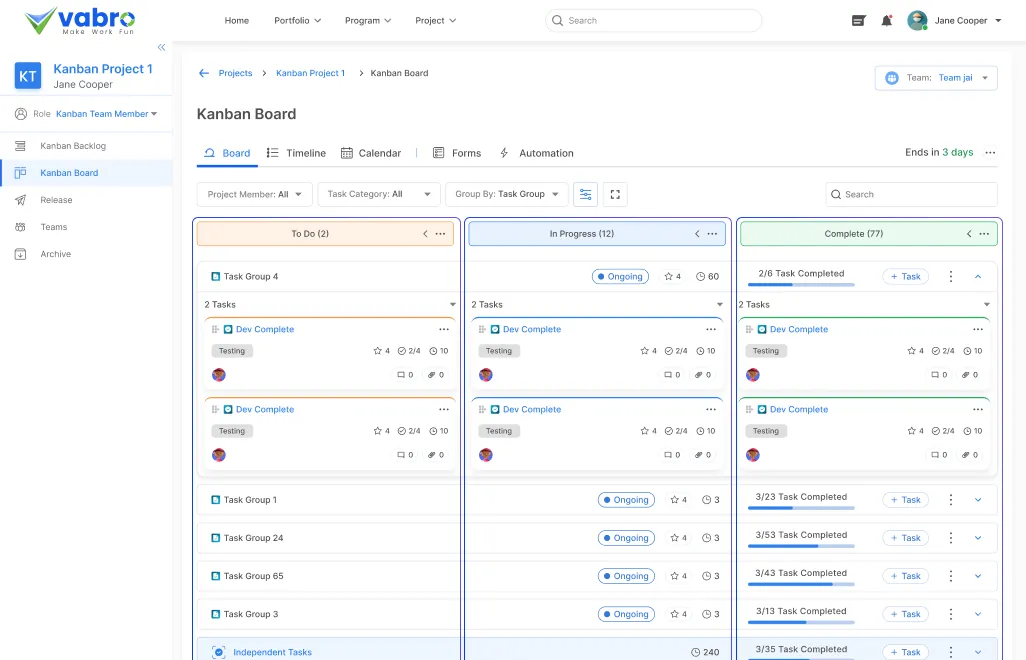The width and height of the screenshot is (1026, 660).
Task: Open the Project Member filter dropdown
Action: (254, 194)
